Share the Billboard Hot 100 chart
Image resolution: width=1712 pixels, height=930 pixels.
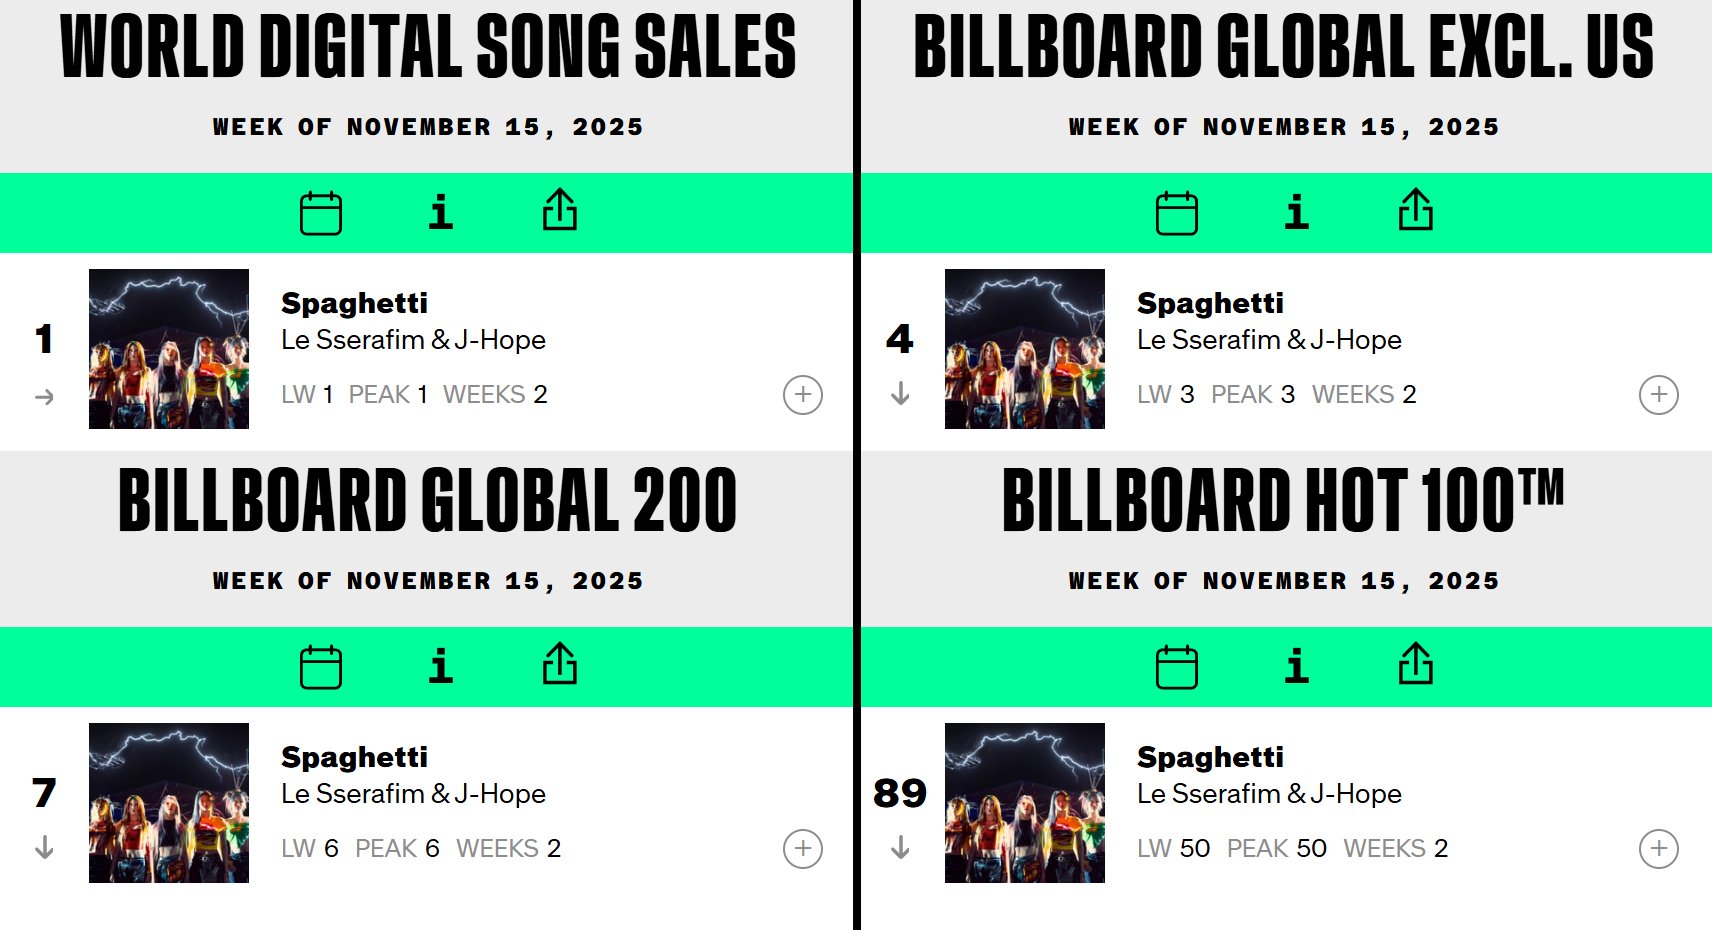pos(1416,664)
